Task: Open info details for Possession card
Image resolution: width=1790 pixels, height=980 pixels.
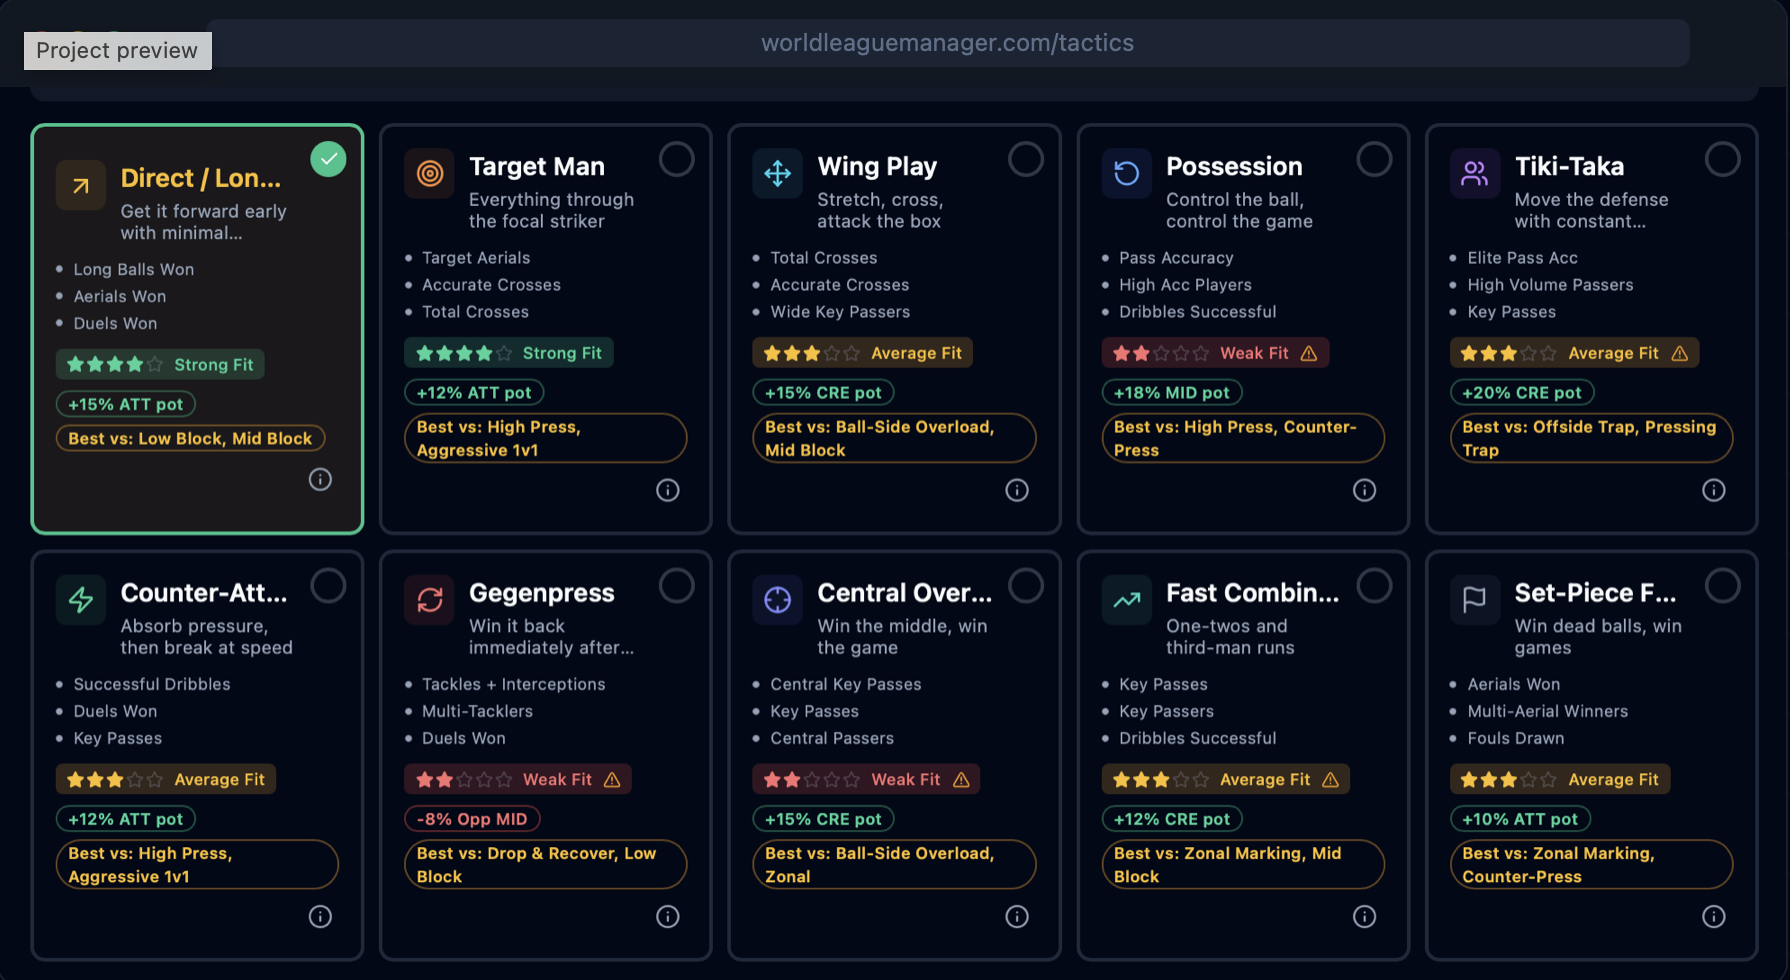Action: [1364, 490]
